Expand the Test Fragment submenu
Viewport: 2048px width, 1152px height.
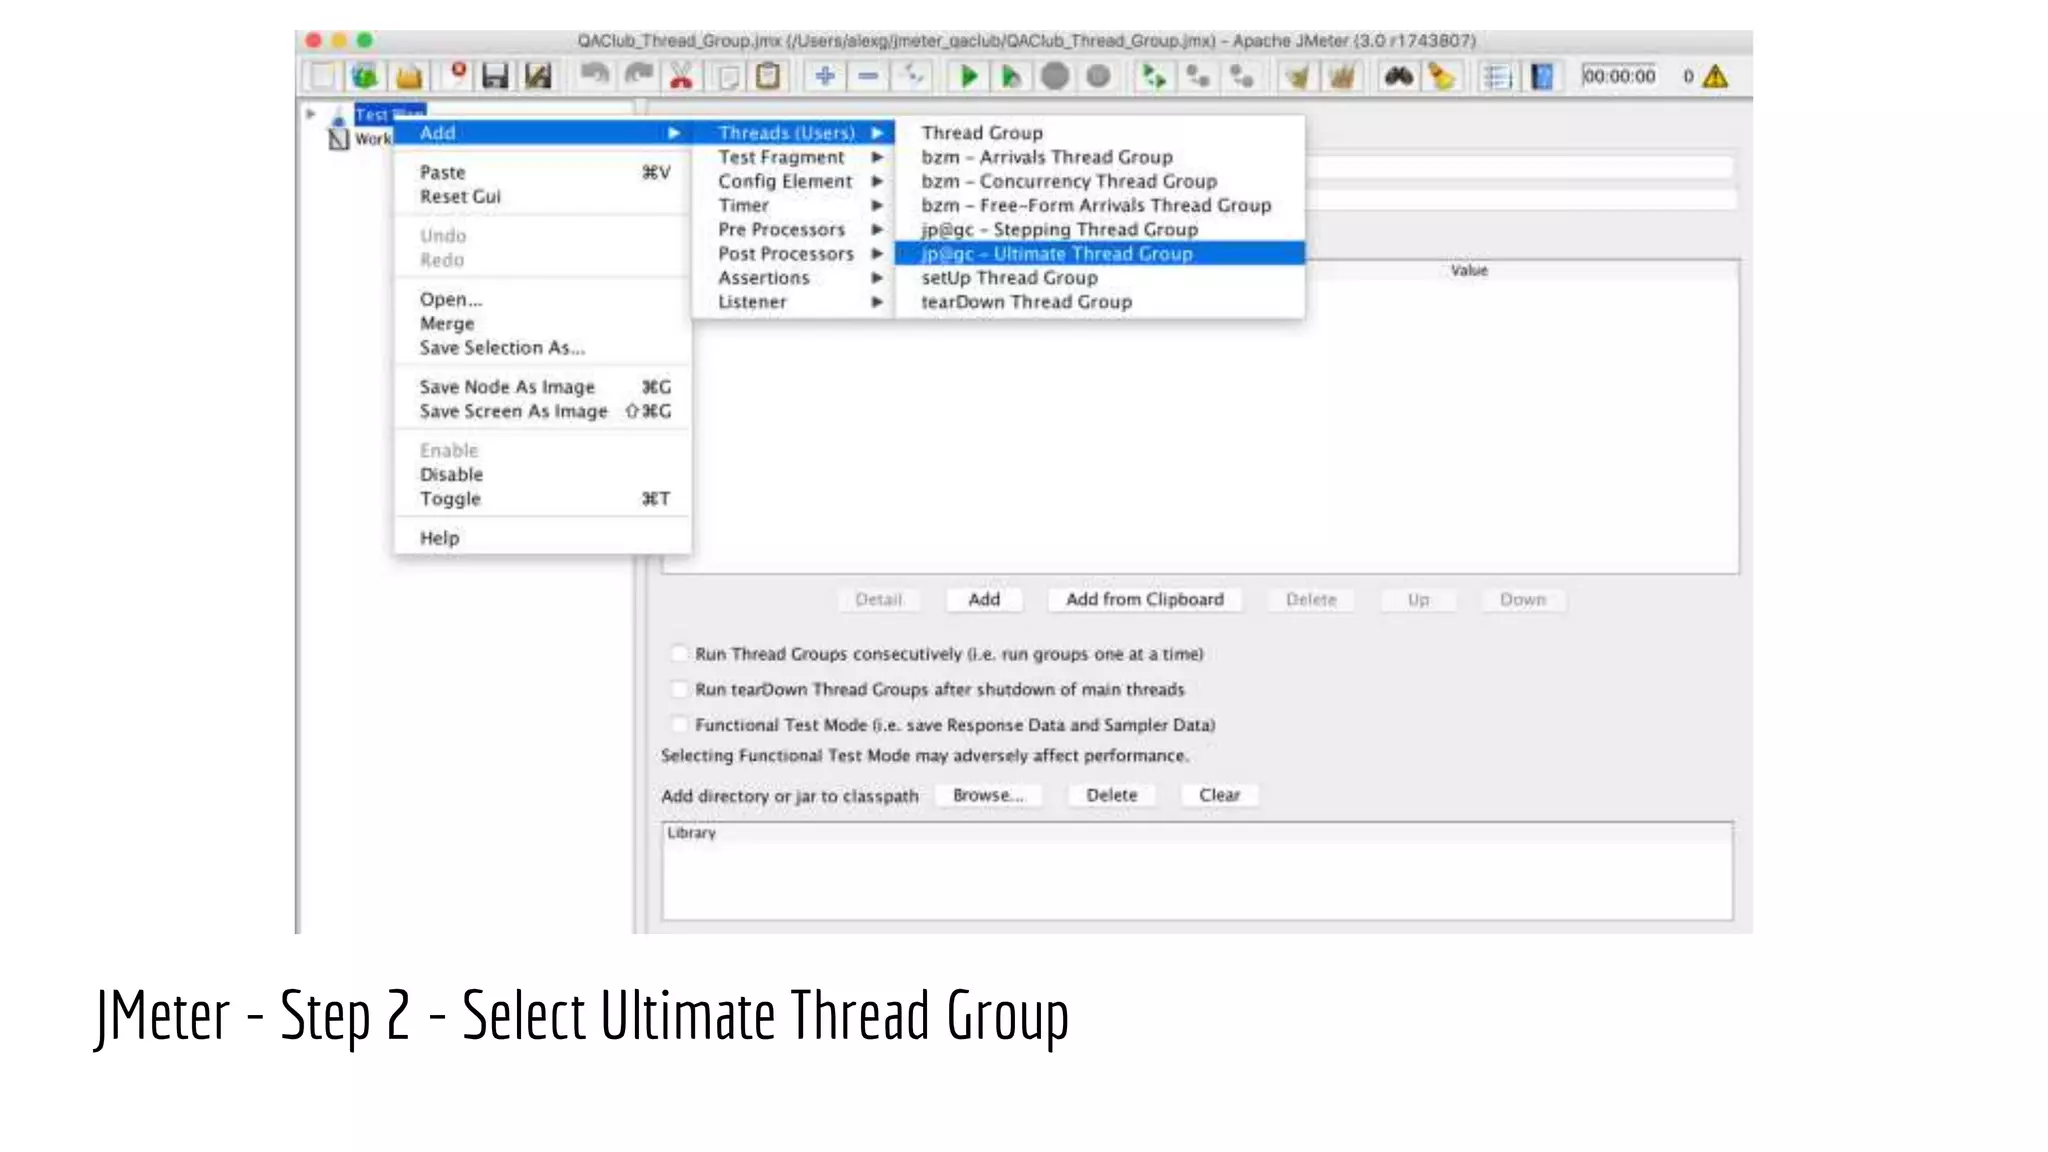pyautogui.click(x=793, y=157)
